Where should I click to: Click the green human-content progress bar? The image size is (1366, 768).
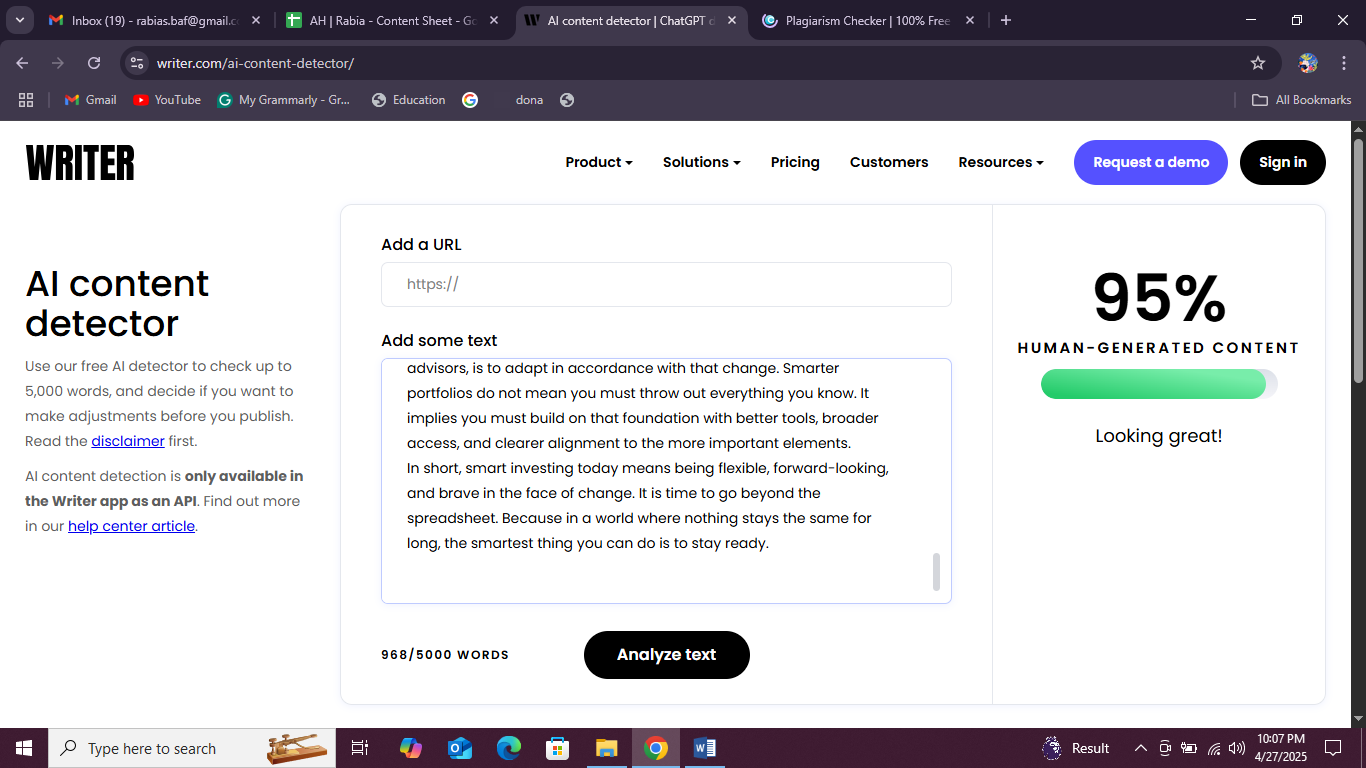[1159, 384]
